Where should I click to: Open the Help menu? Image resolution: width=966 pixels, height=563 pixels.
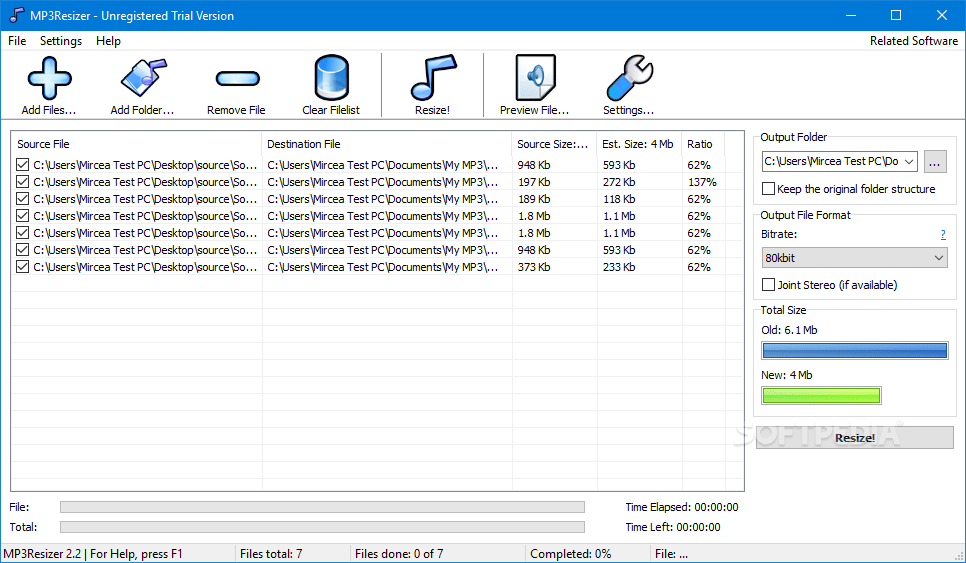tap(108, 41)
